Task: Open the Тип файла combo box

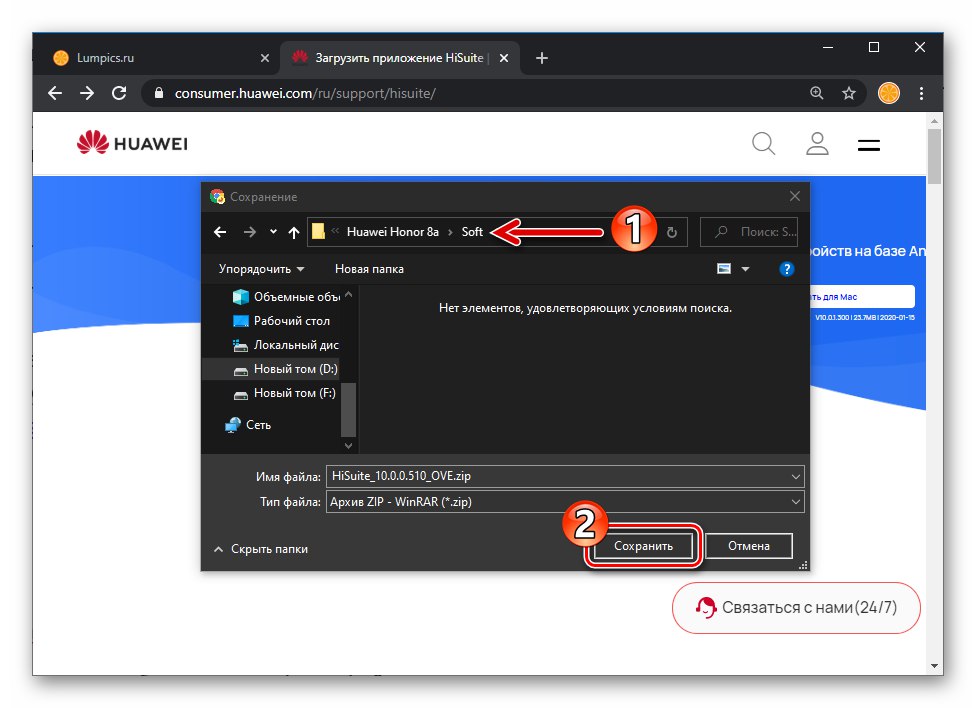Action: (565, 502)
